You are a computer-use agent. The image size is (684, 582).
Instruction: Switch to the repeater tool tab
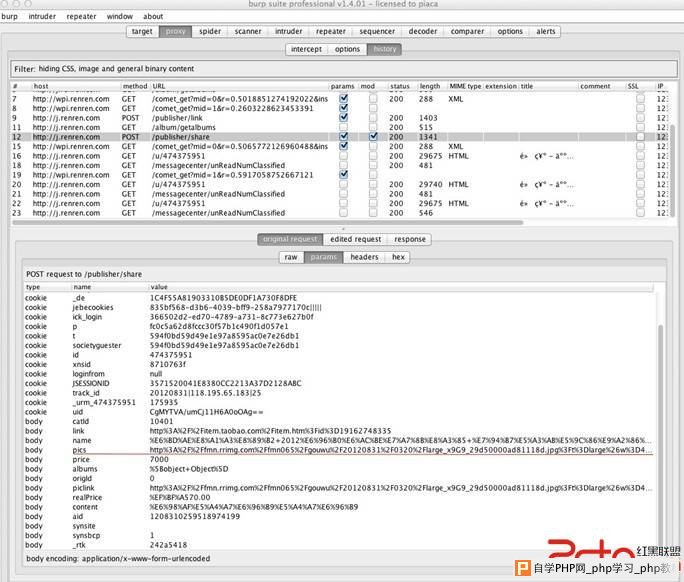click(331, 31)
